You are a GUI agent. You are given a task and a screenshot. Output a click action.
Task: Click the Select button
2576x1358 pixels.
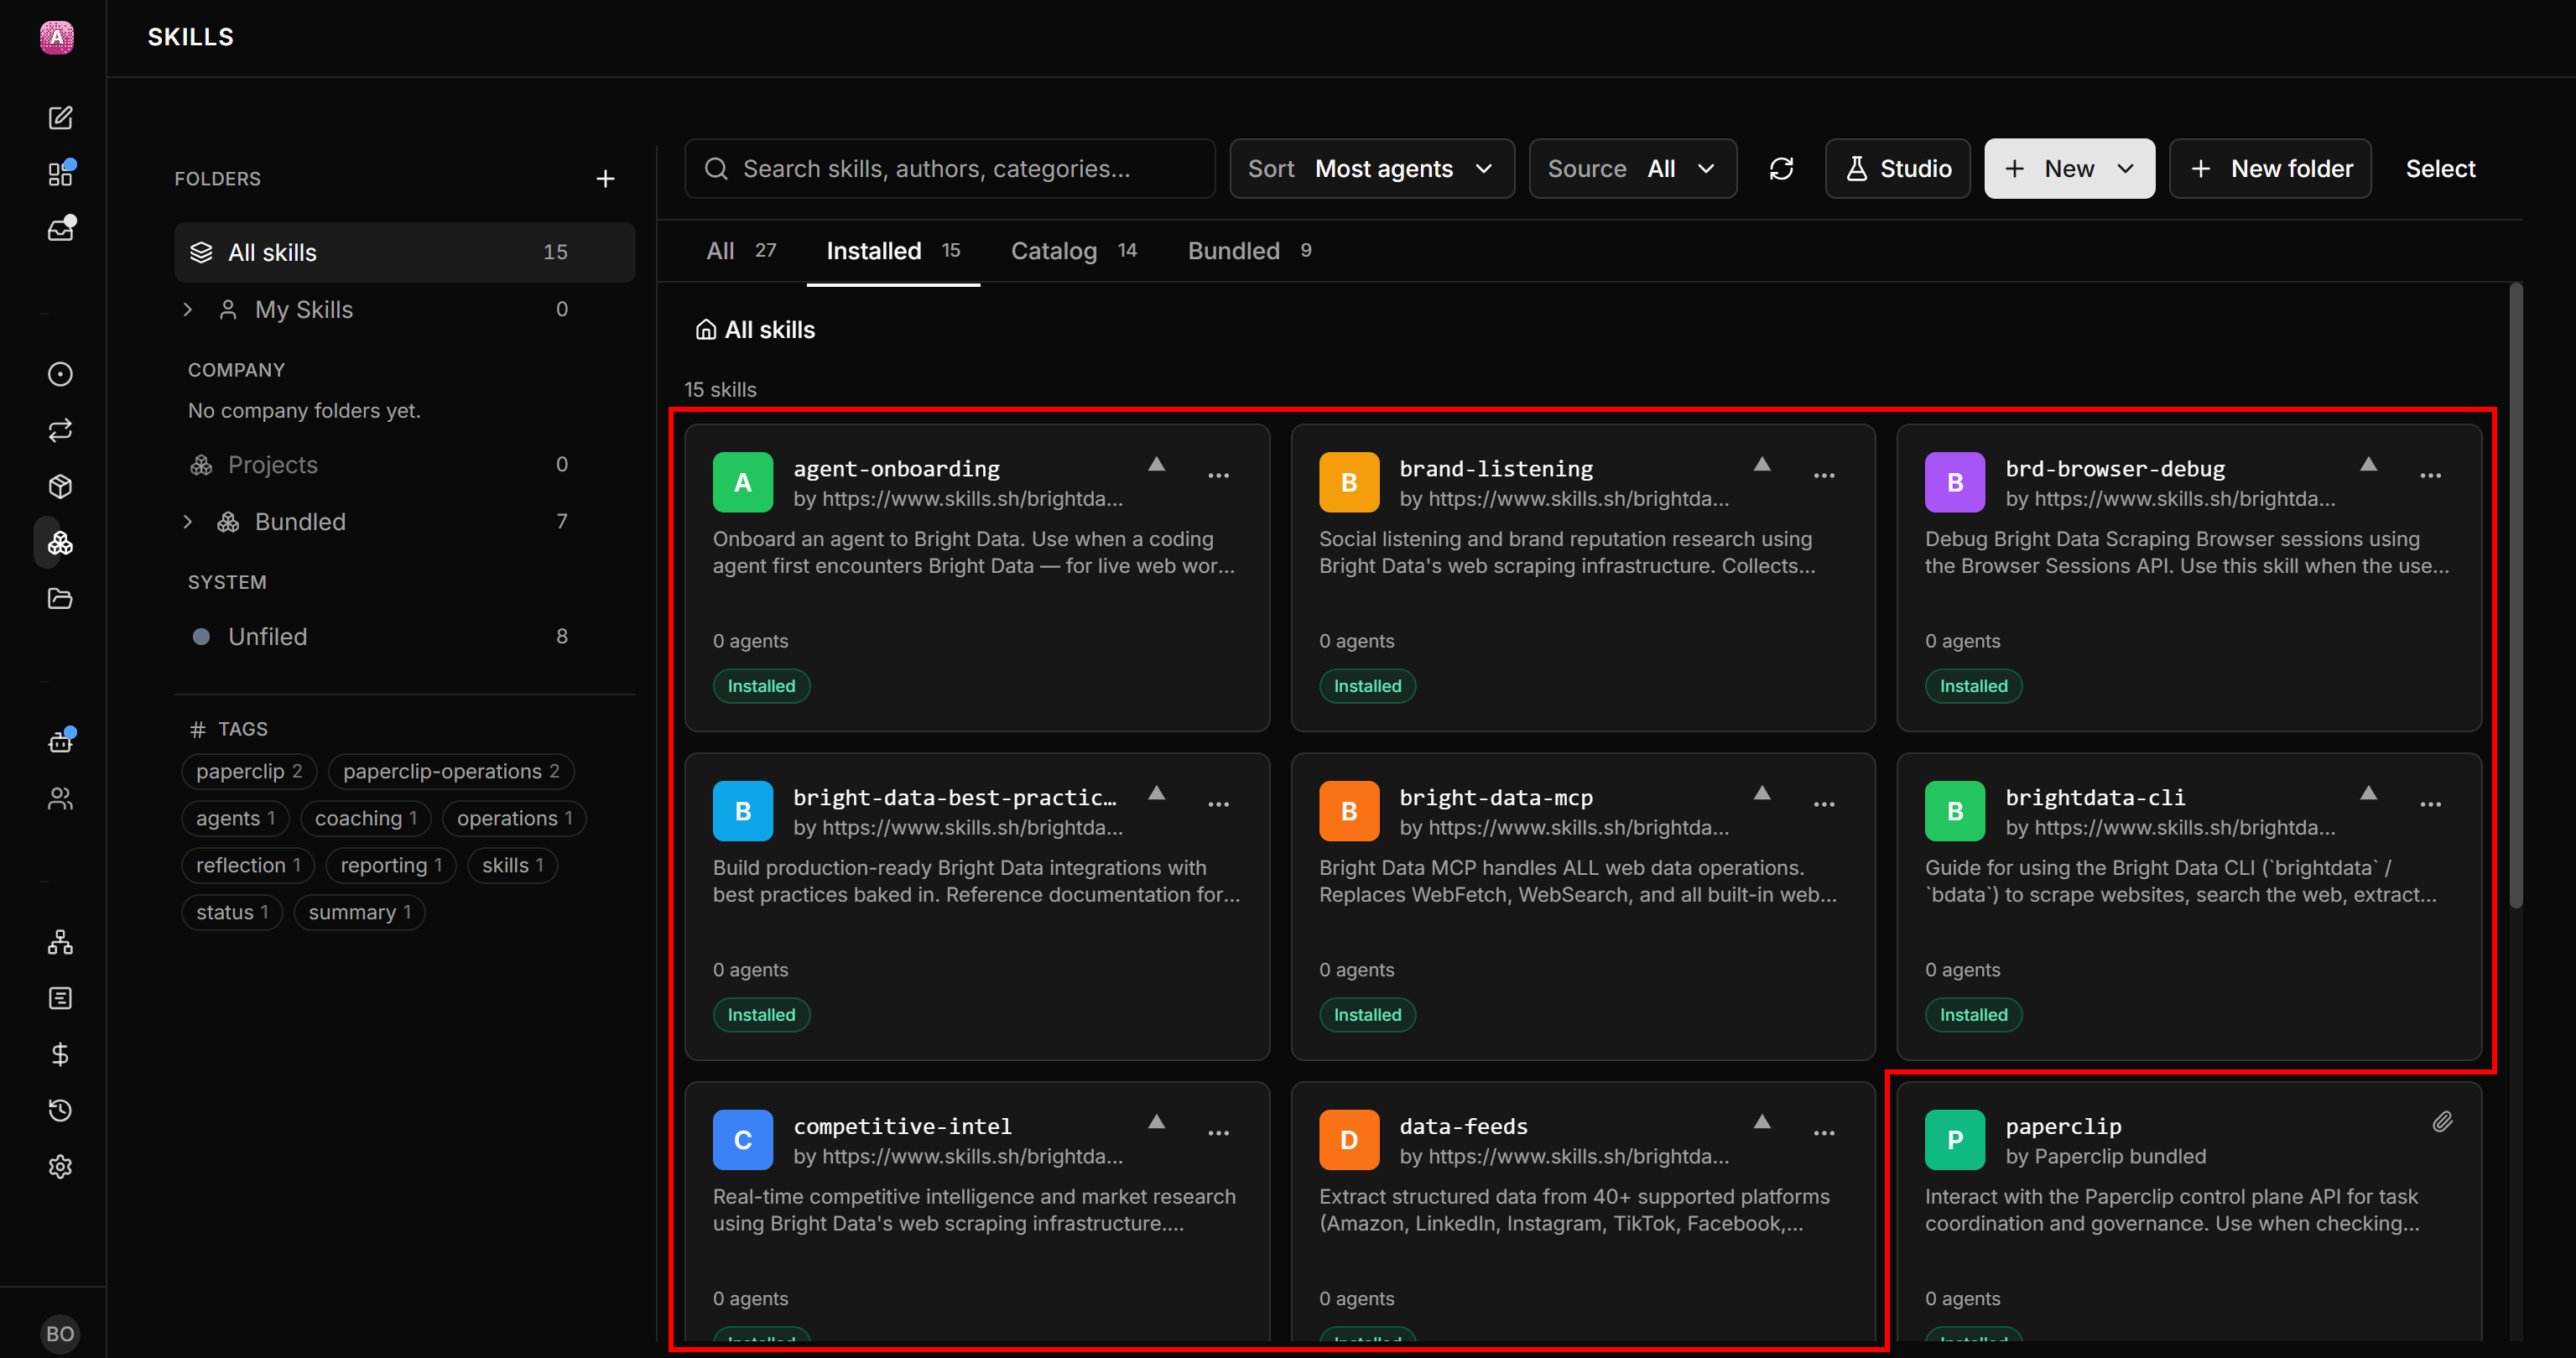pos(2440,169)
